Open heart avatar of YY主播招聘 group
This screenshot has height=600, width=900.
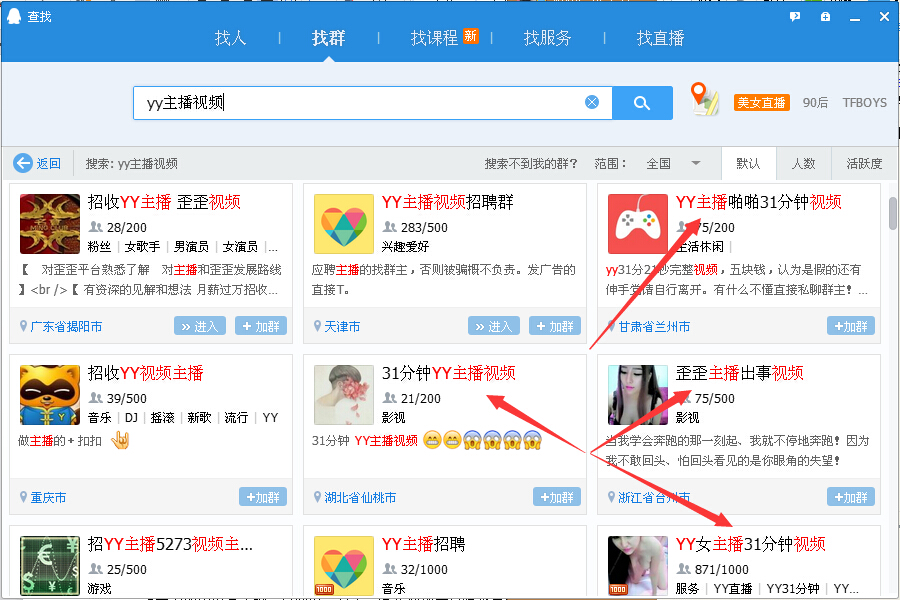(344, 566)
